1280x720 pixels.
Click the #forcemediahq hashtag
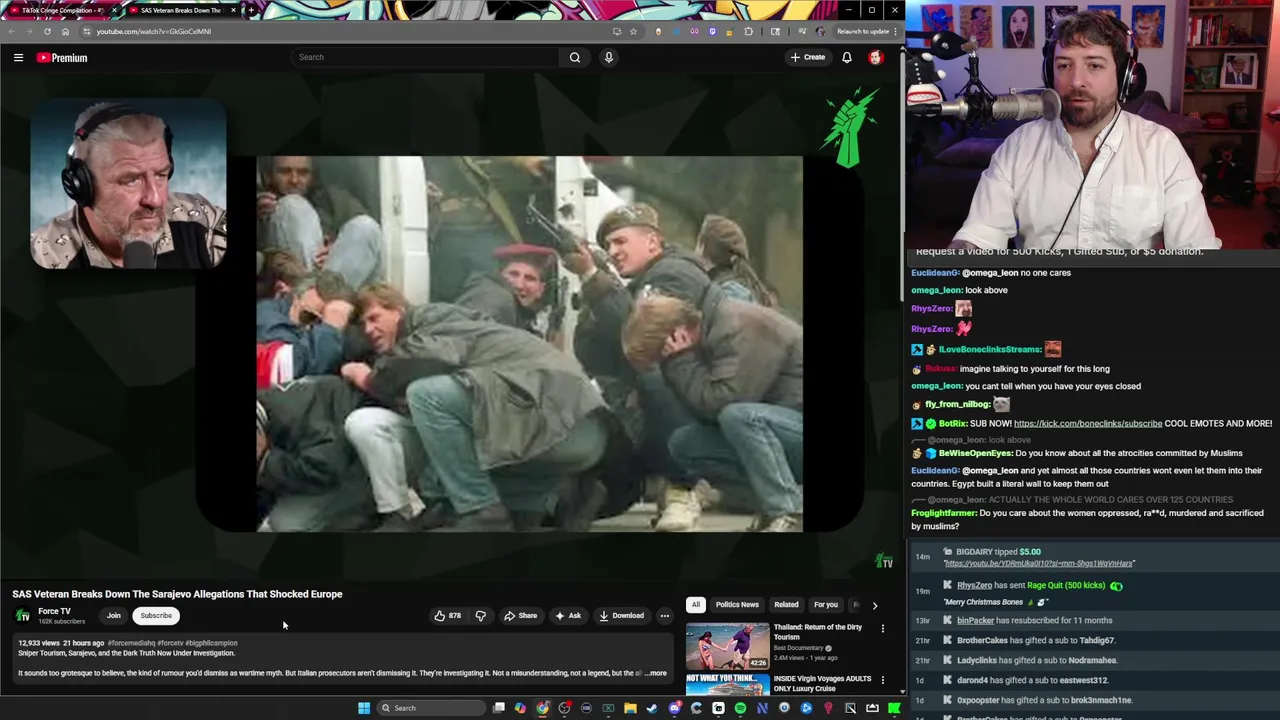[131, 643]
